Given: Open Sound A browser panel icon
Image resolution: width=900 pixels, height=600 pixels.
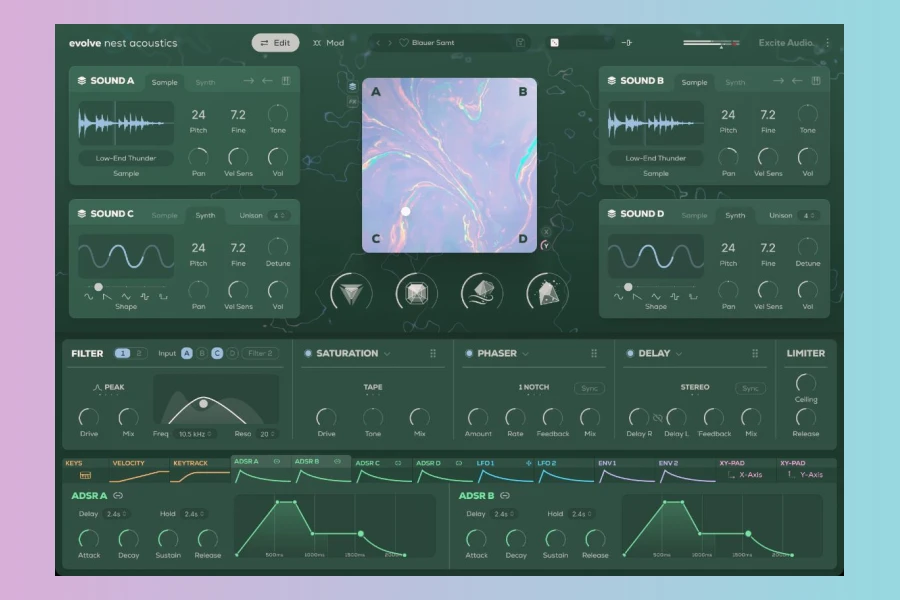Looking at the screenshot, I should click(286, 81).
